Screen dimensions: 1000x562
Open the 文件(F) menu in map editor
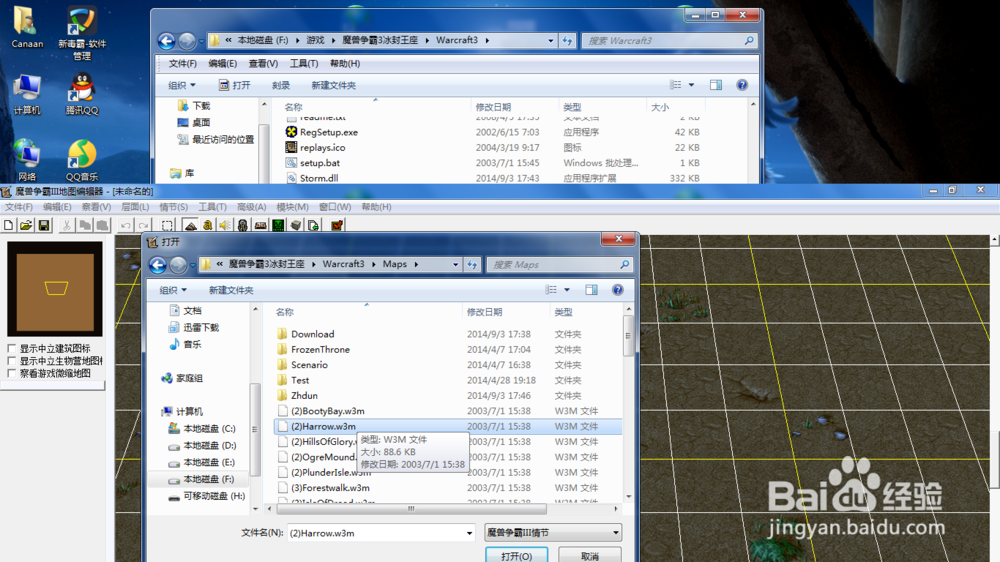pyautogui.click(x=19, y=207)
